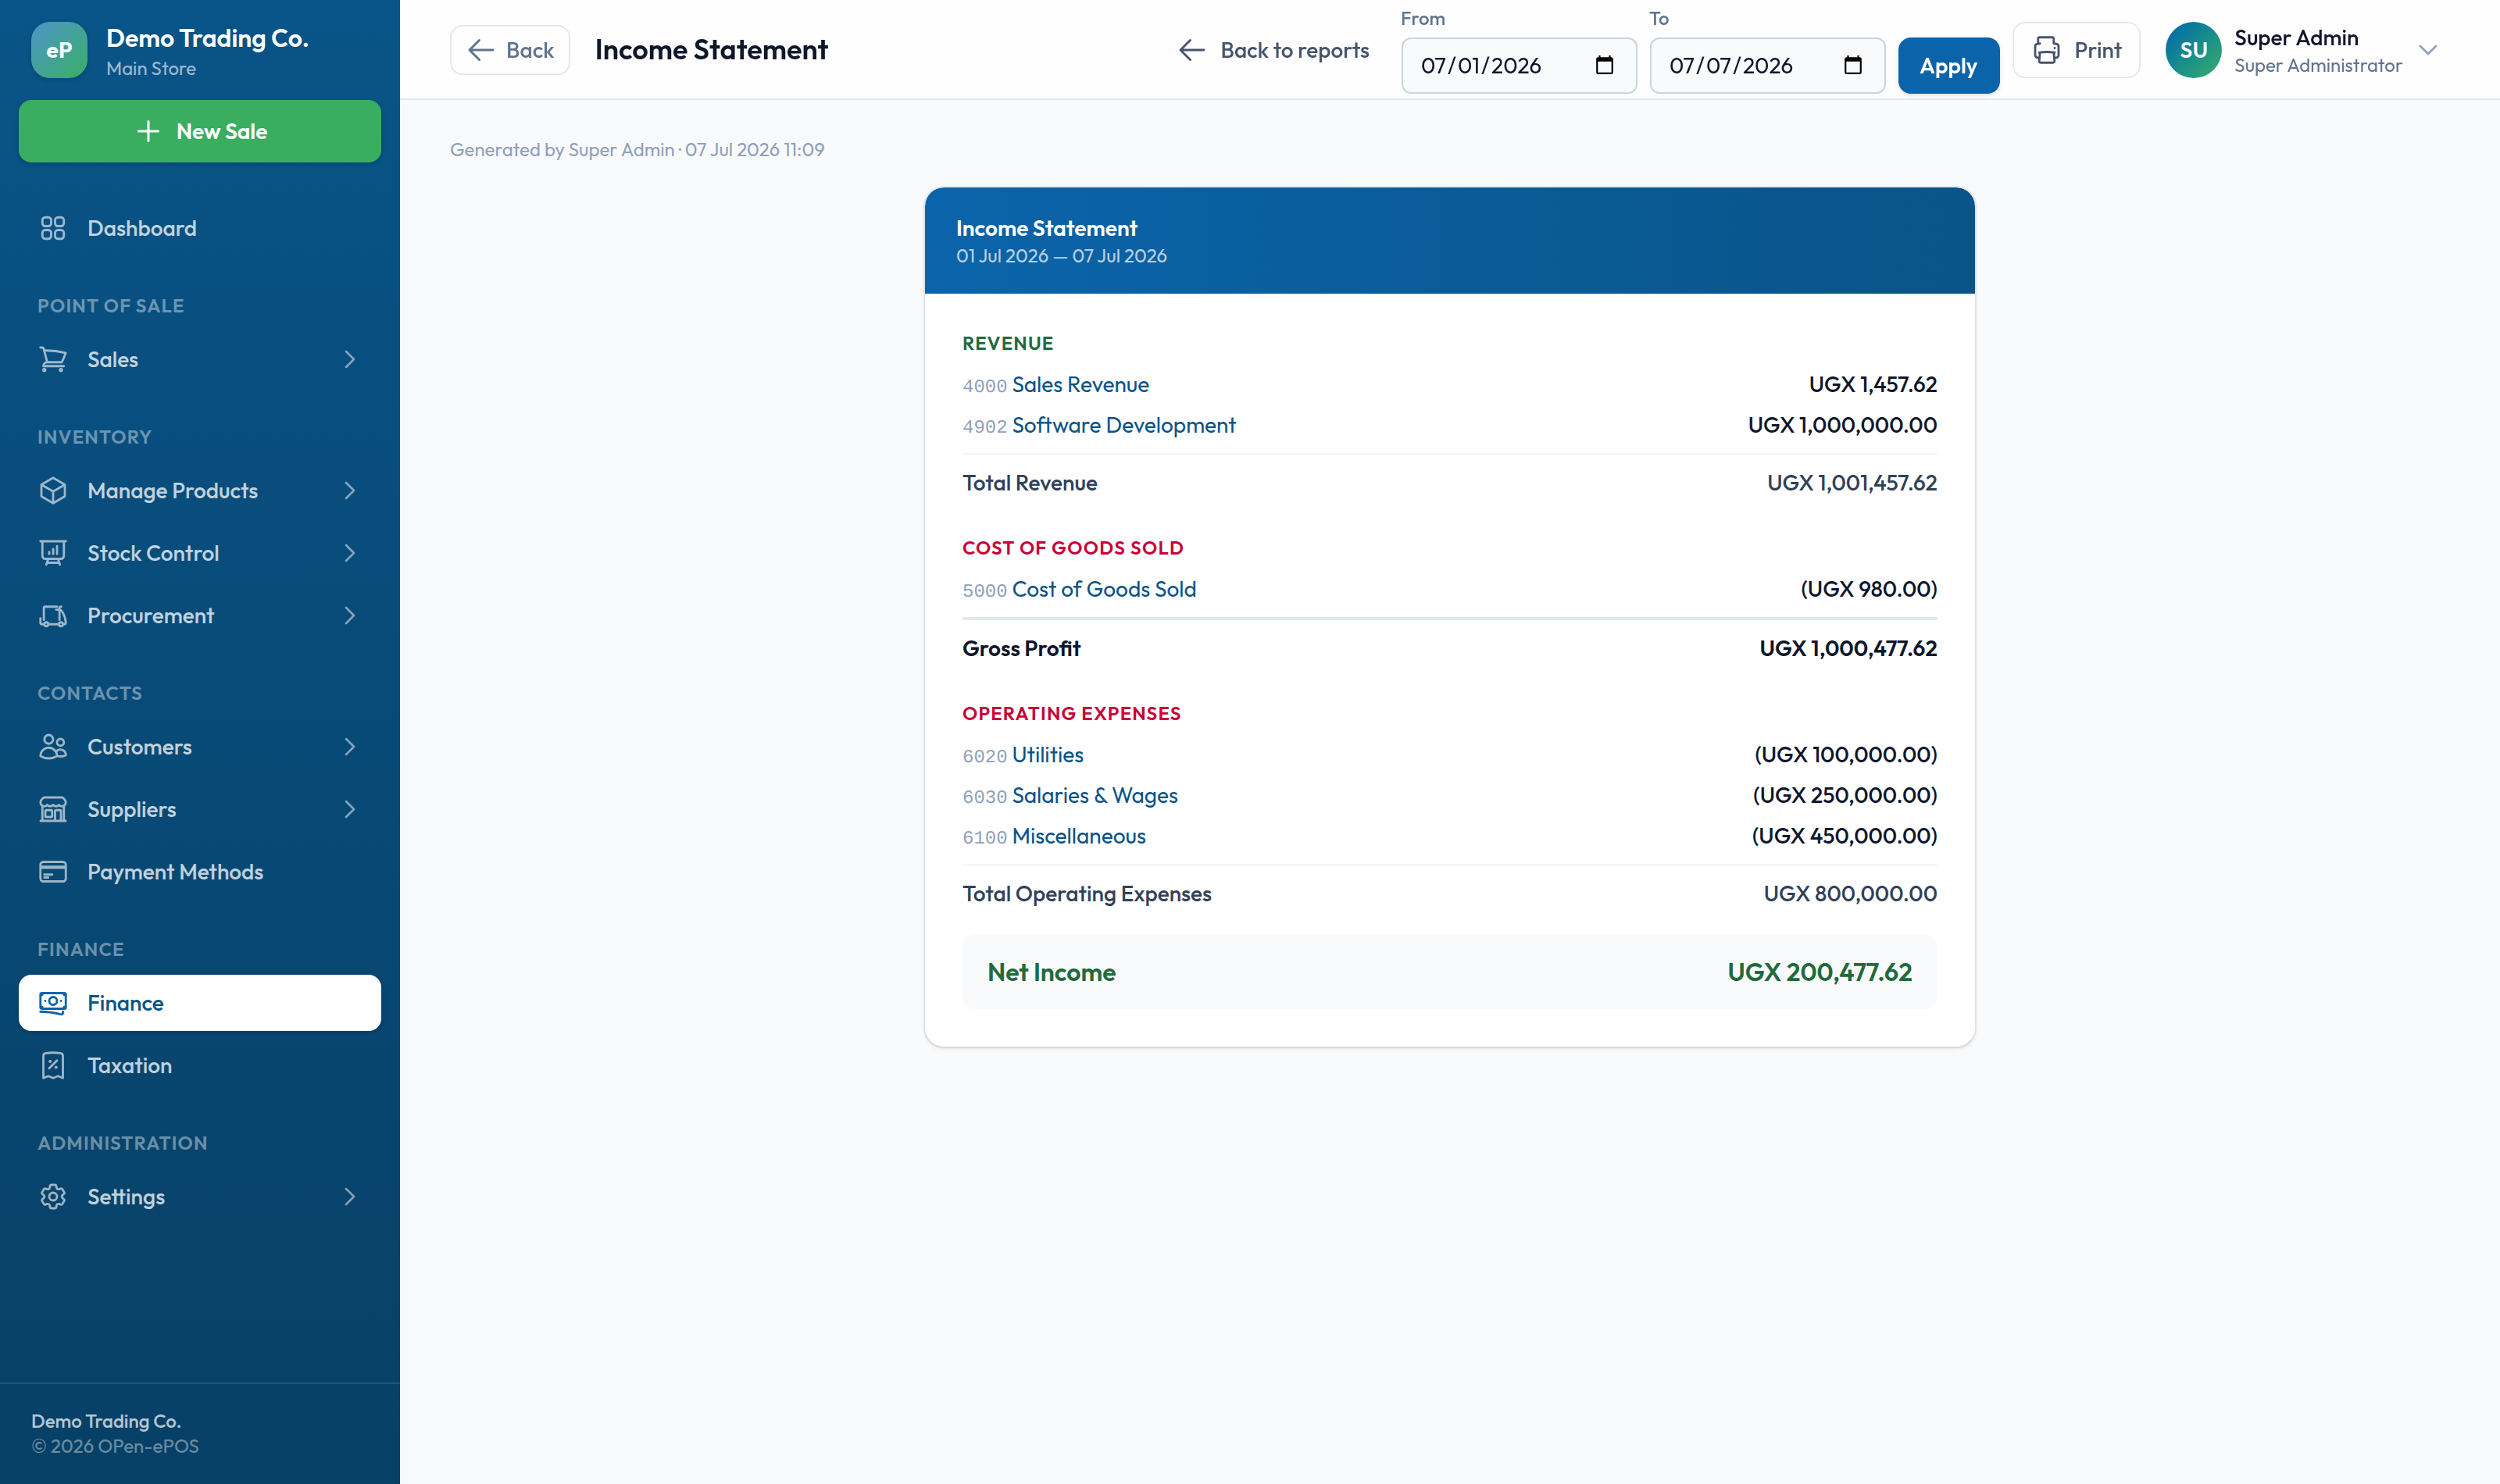Image resolution: width=2500 pixels, height=1484 pixels.
Task: Click the Generated by Super Admin timestamp
Action: 637,150
